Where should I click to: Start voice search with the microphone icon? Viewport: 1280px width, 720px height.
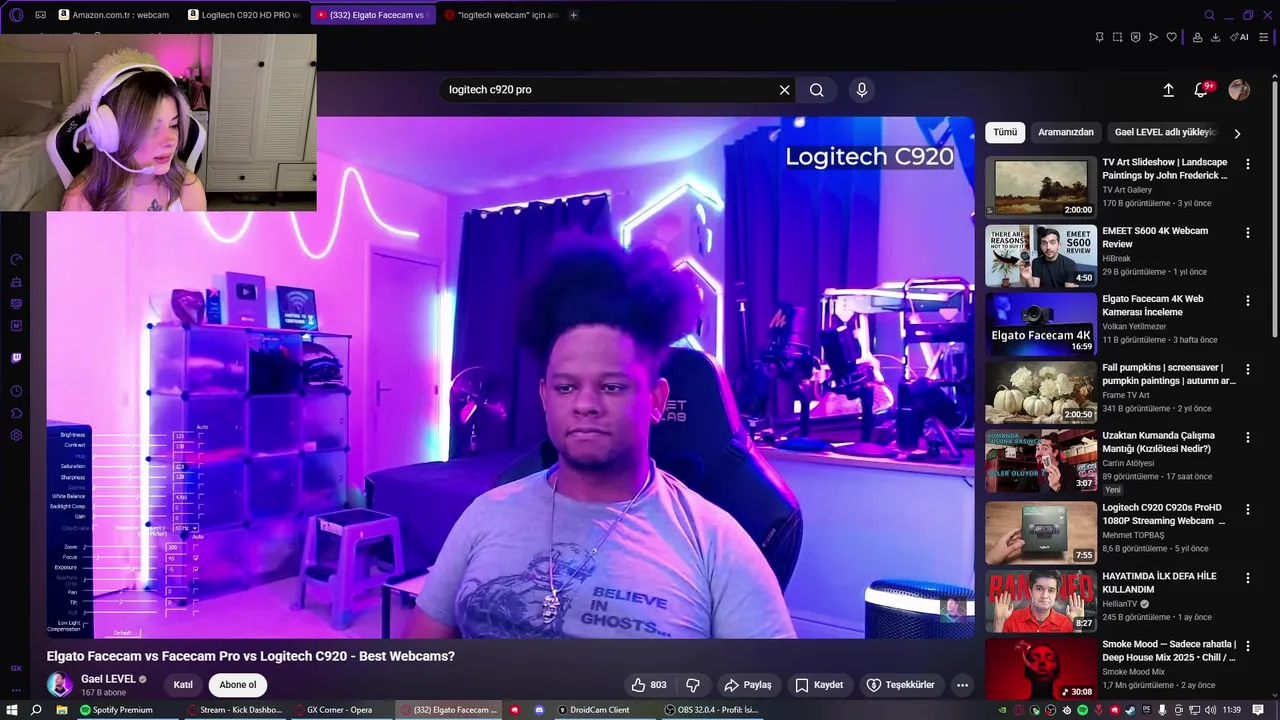(x=862, y=90)
